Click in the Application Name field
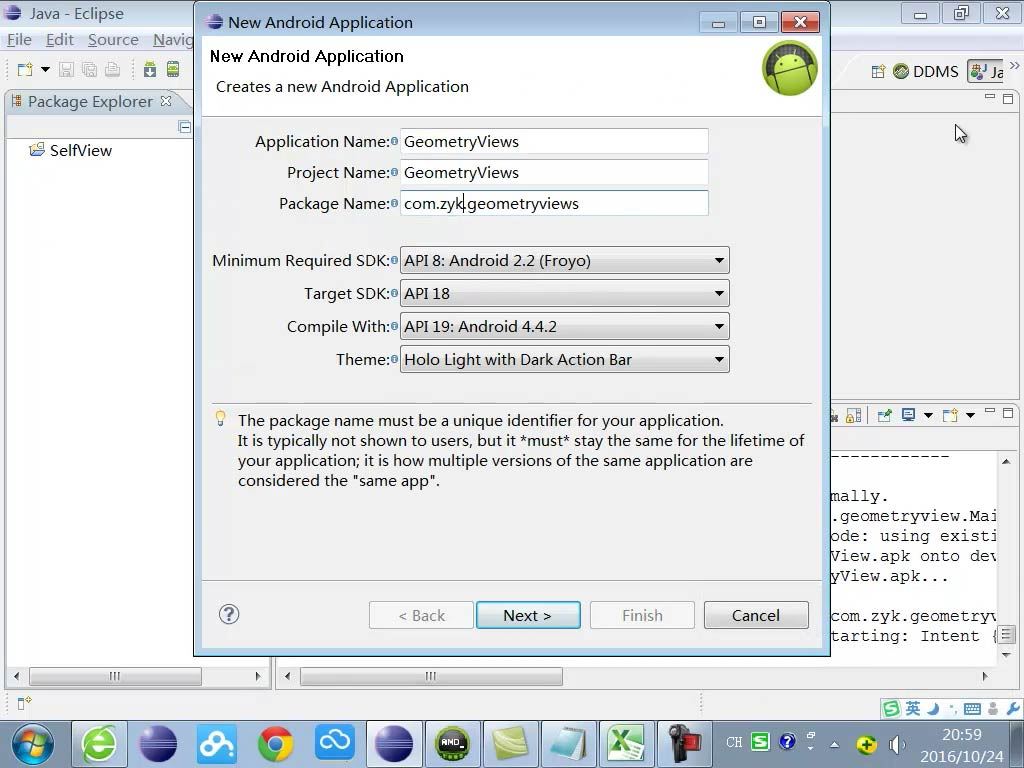This screenshot has height=768, width=1024. pos(554,142)
